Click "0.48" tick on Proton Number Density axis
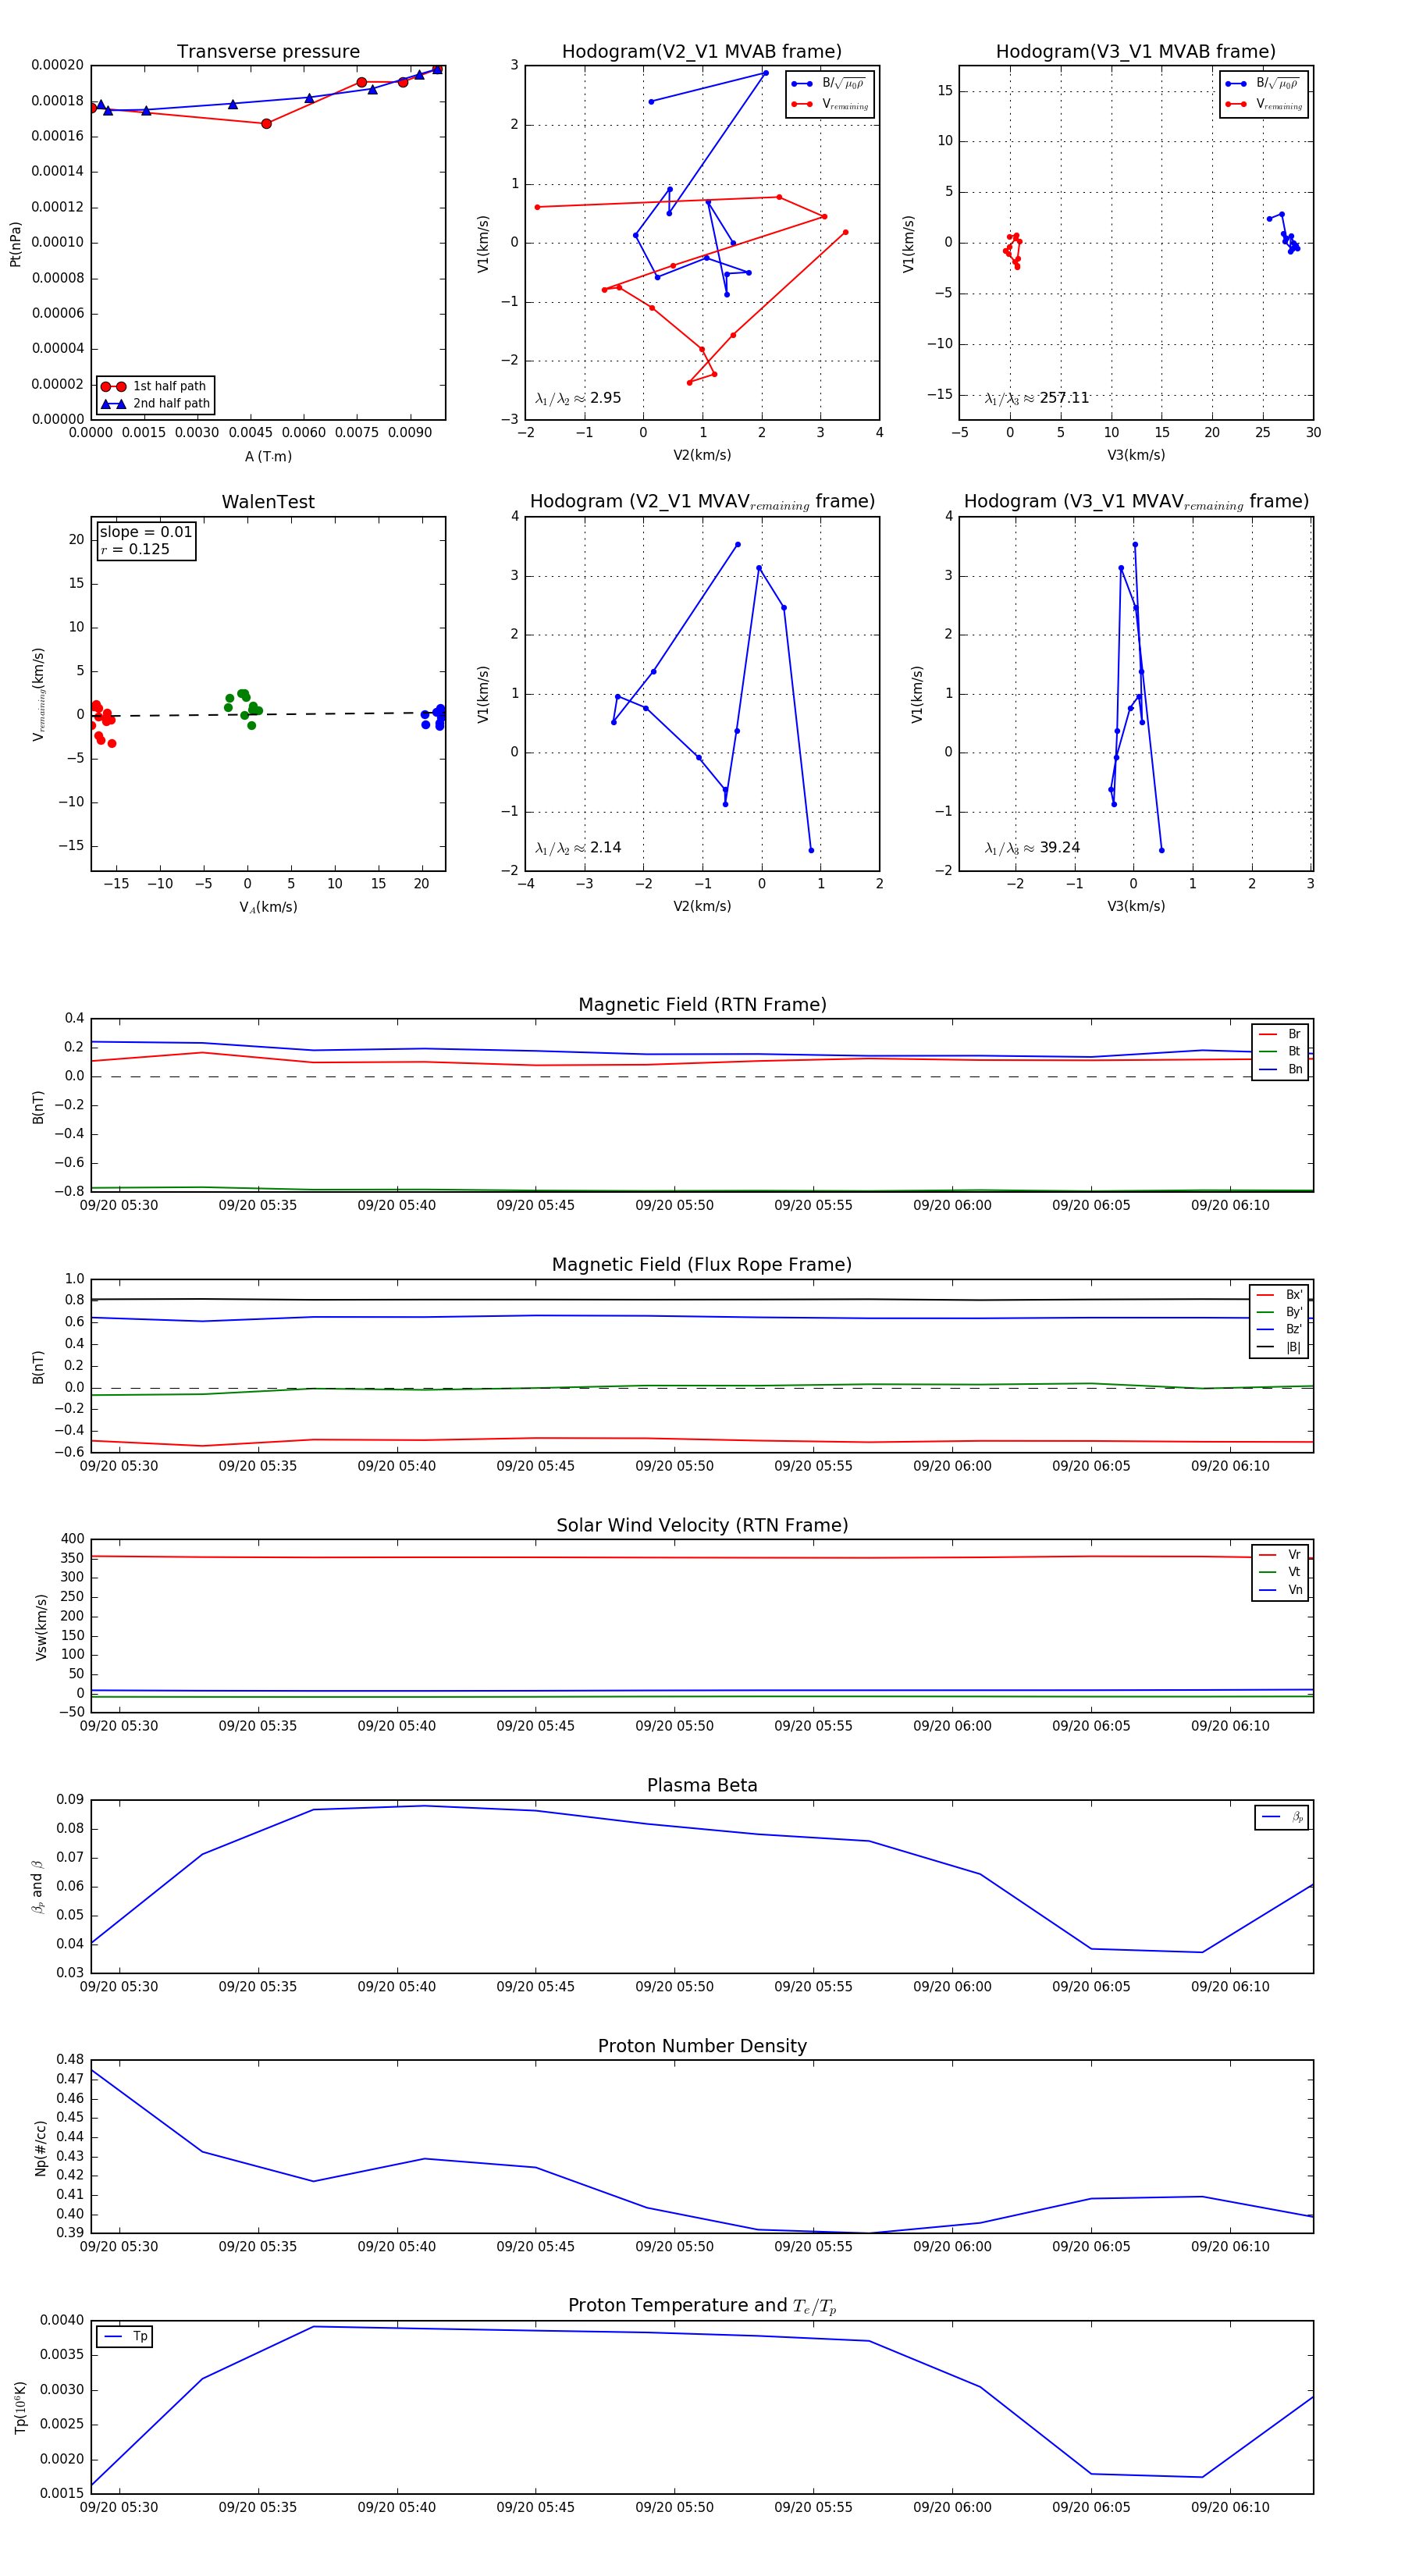Viewport: 1405px width, 2576px height. pos(70,2059)
